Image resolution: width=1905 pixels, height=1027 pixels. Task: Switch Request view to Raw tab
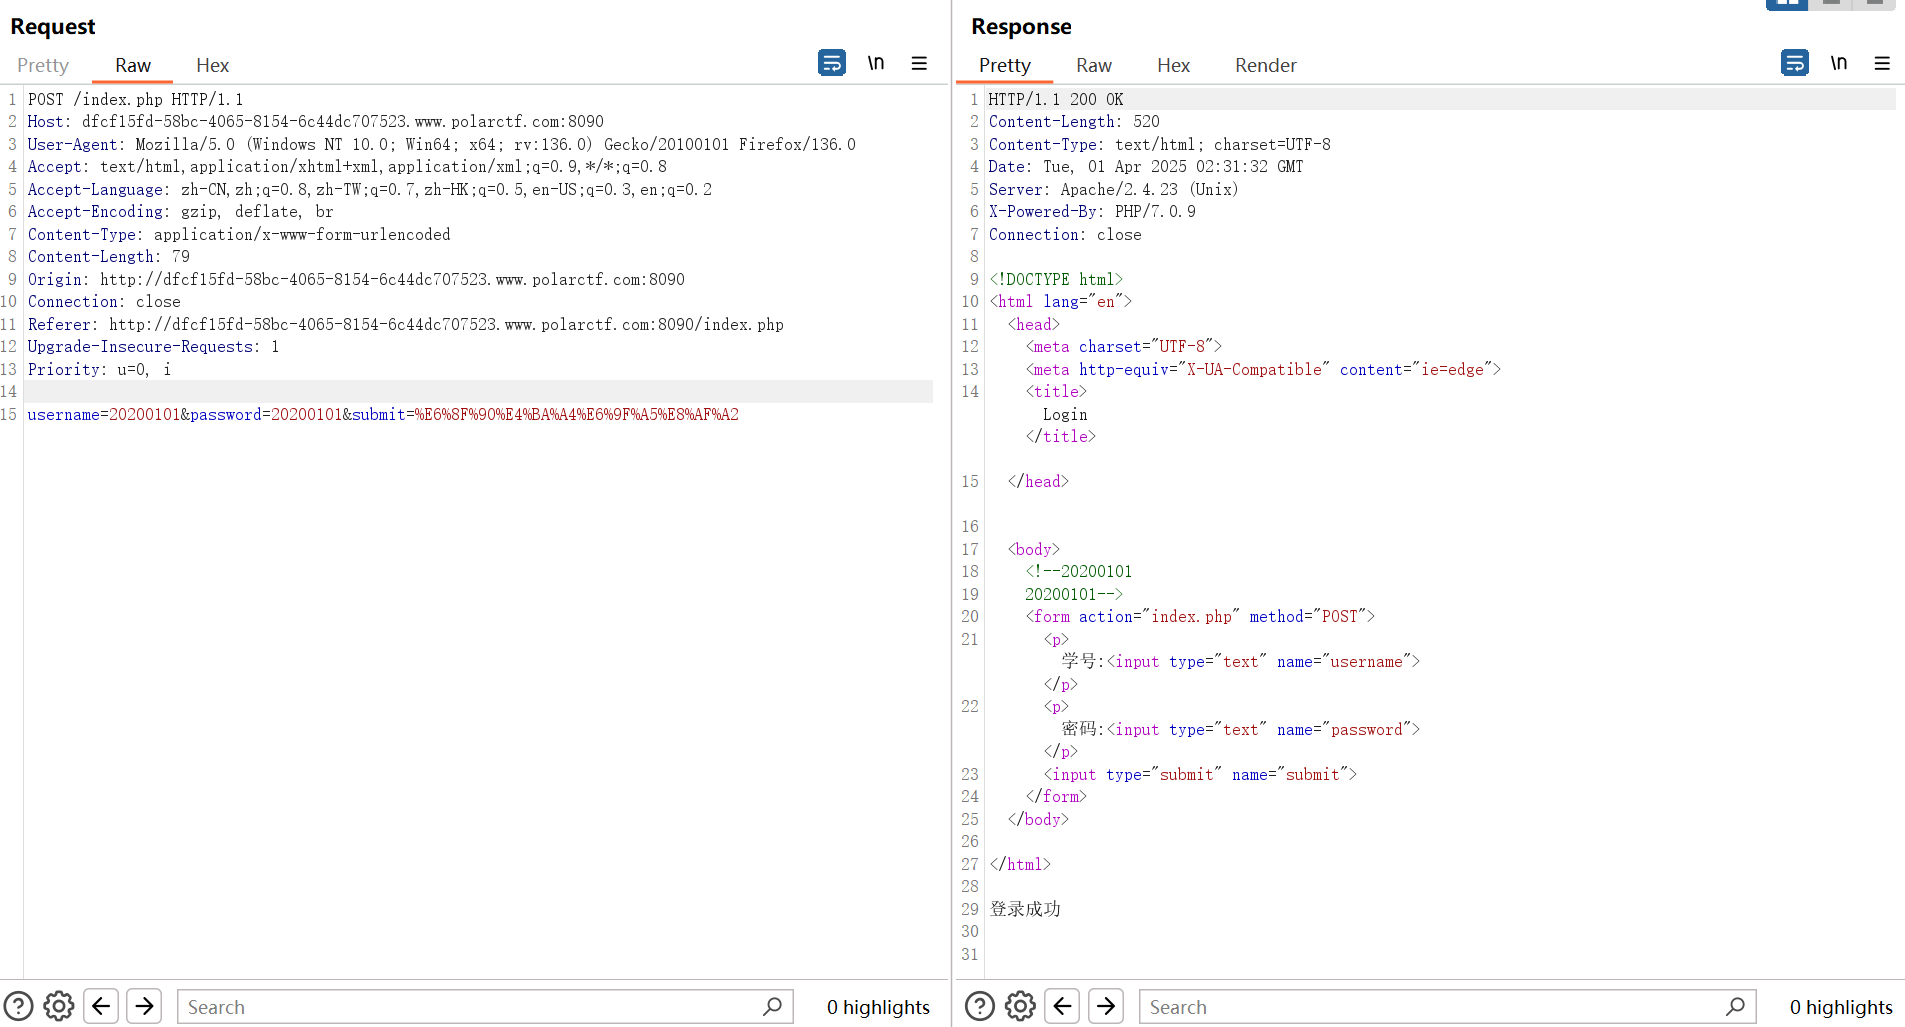pos(133,65)
